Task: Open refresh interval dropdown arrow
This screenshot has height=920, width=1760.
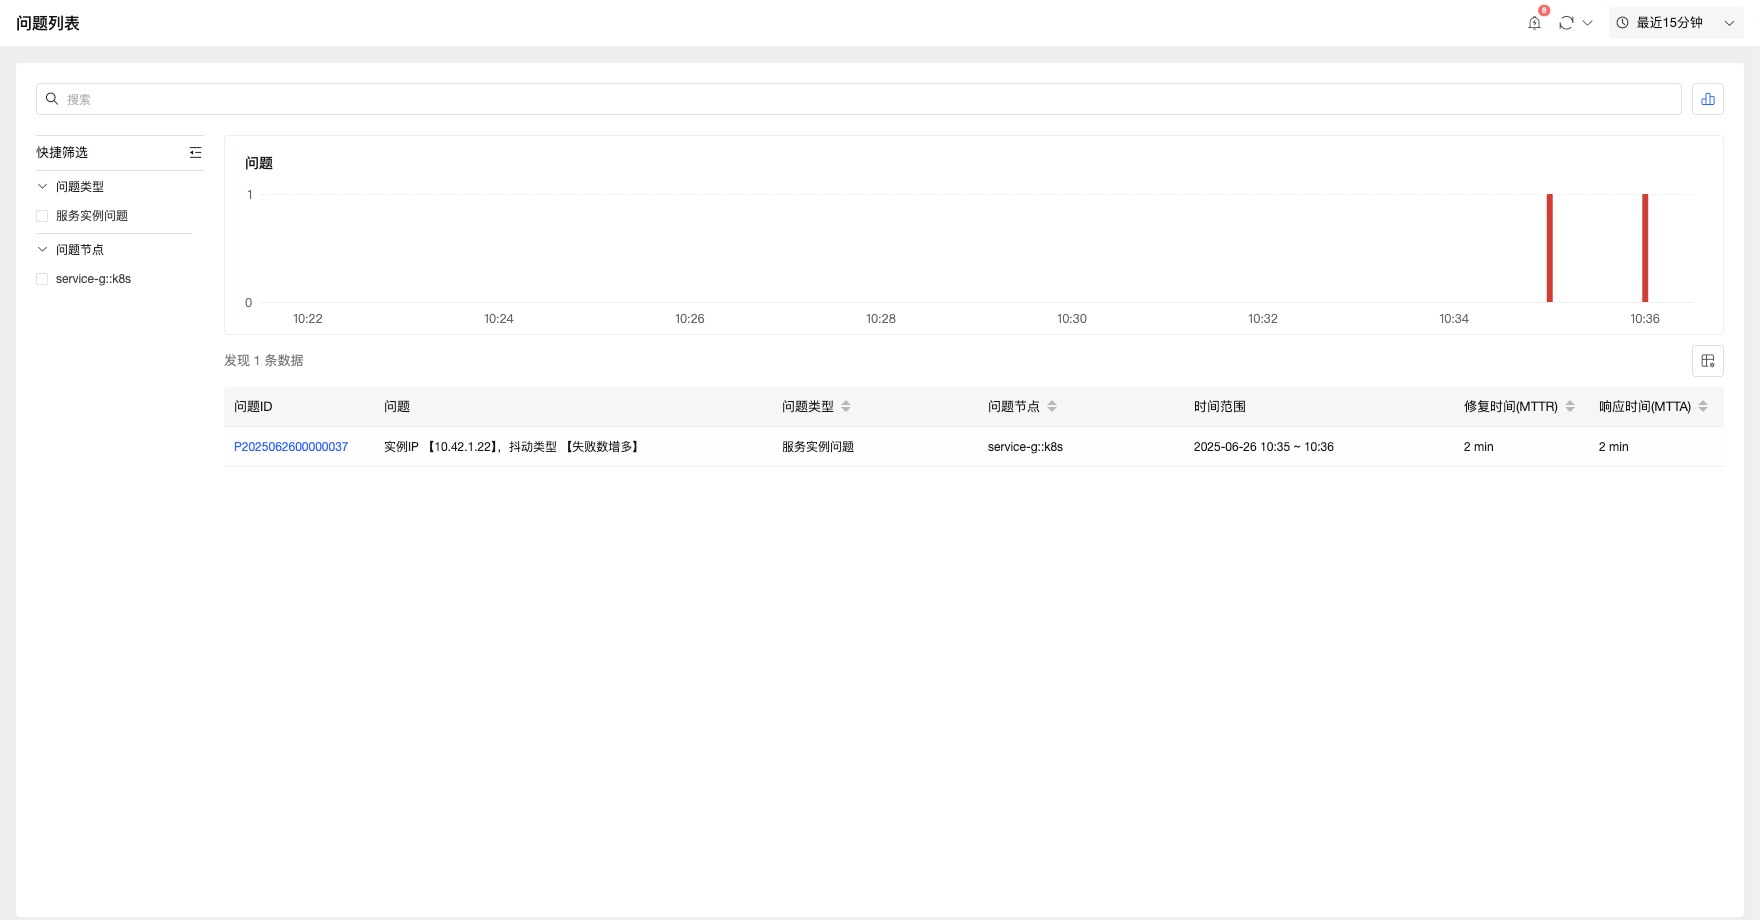Action: (x=1587, y=23)
